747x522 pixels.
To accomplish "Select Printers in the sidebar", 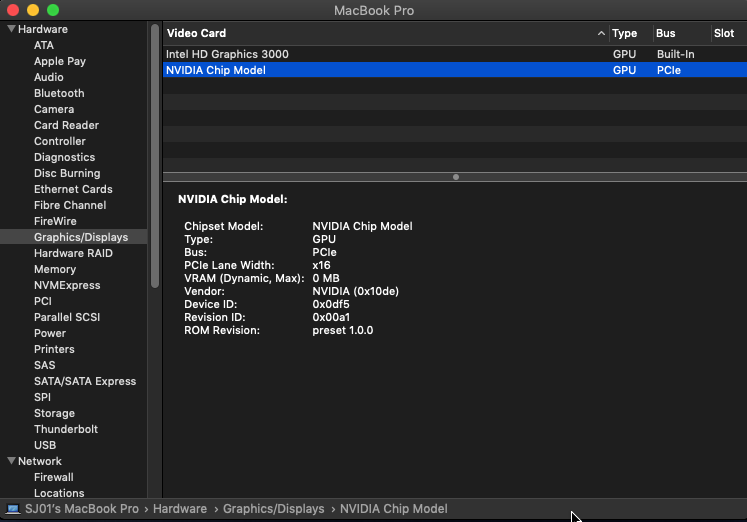I will point(54,349).
